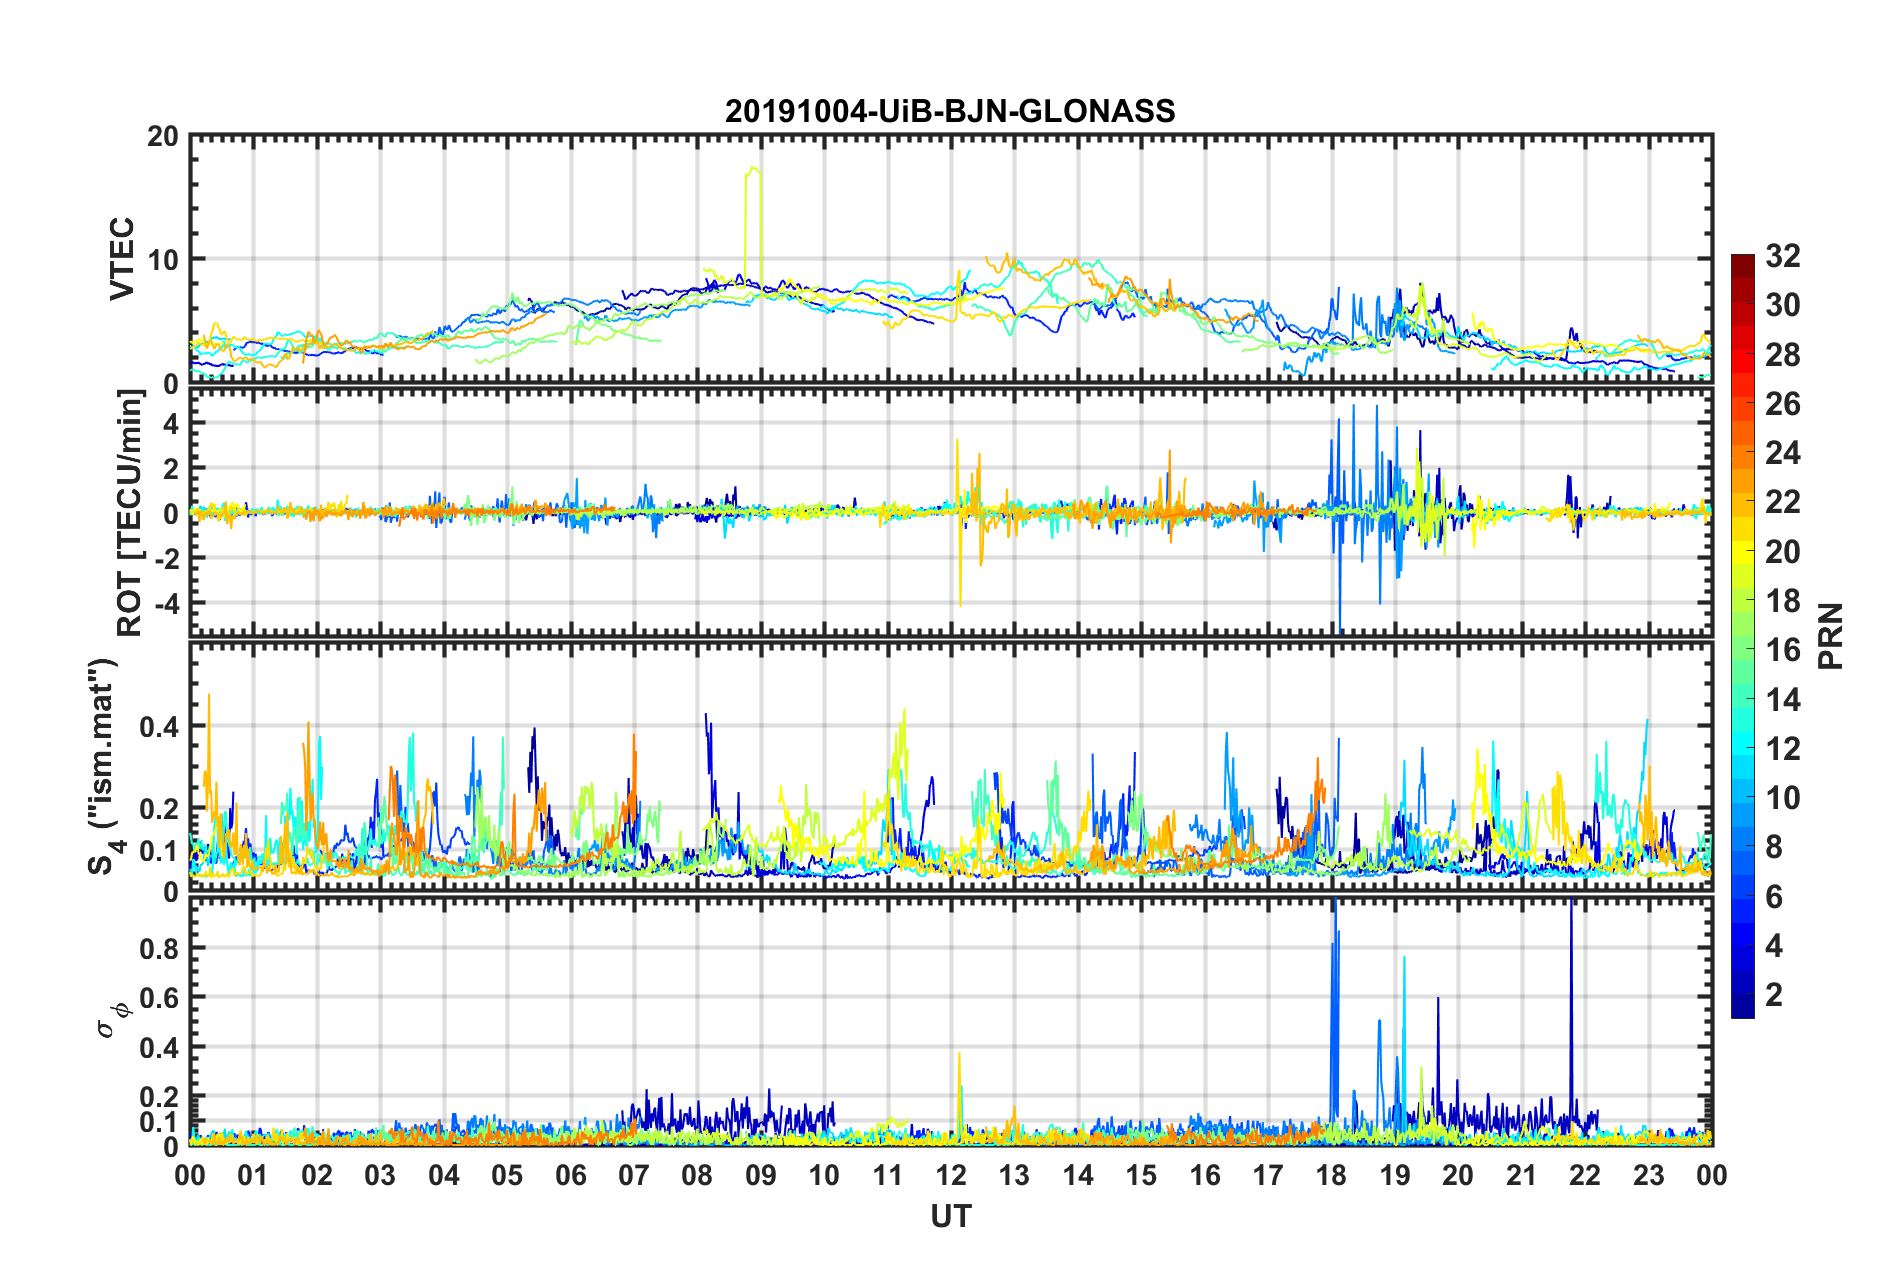Click x-axis tick label 13
1902x1272 pixels.
(1014, 1175)
